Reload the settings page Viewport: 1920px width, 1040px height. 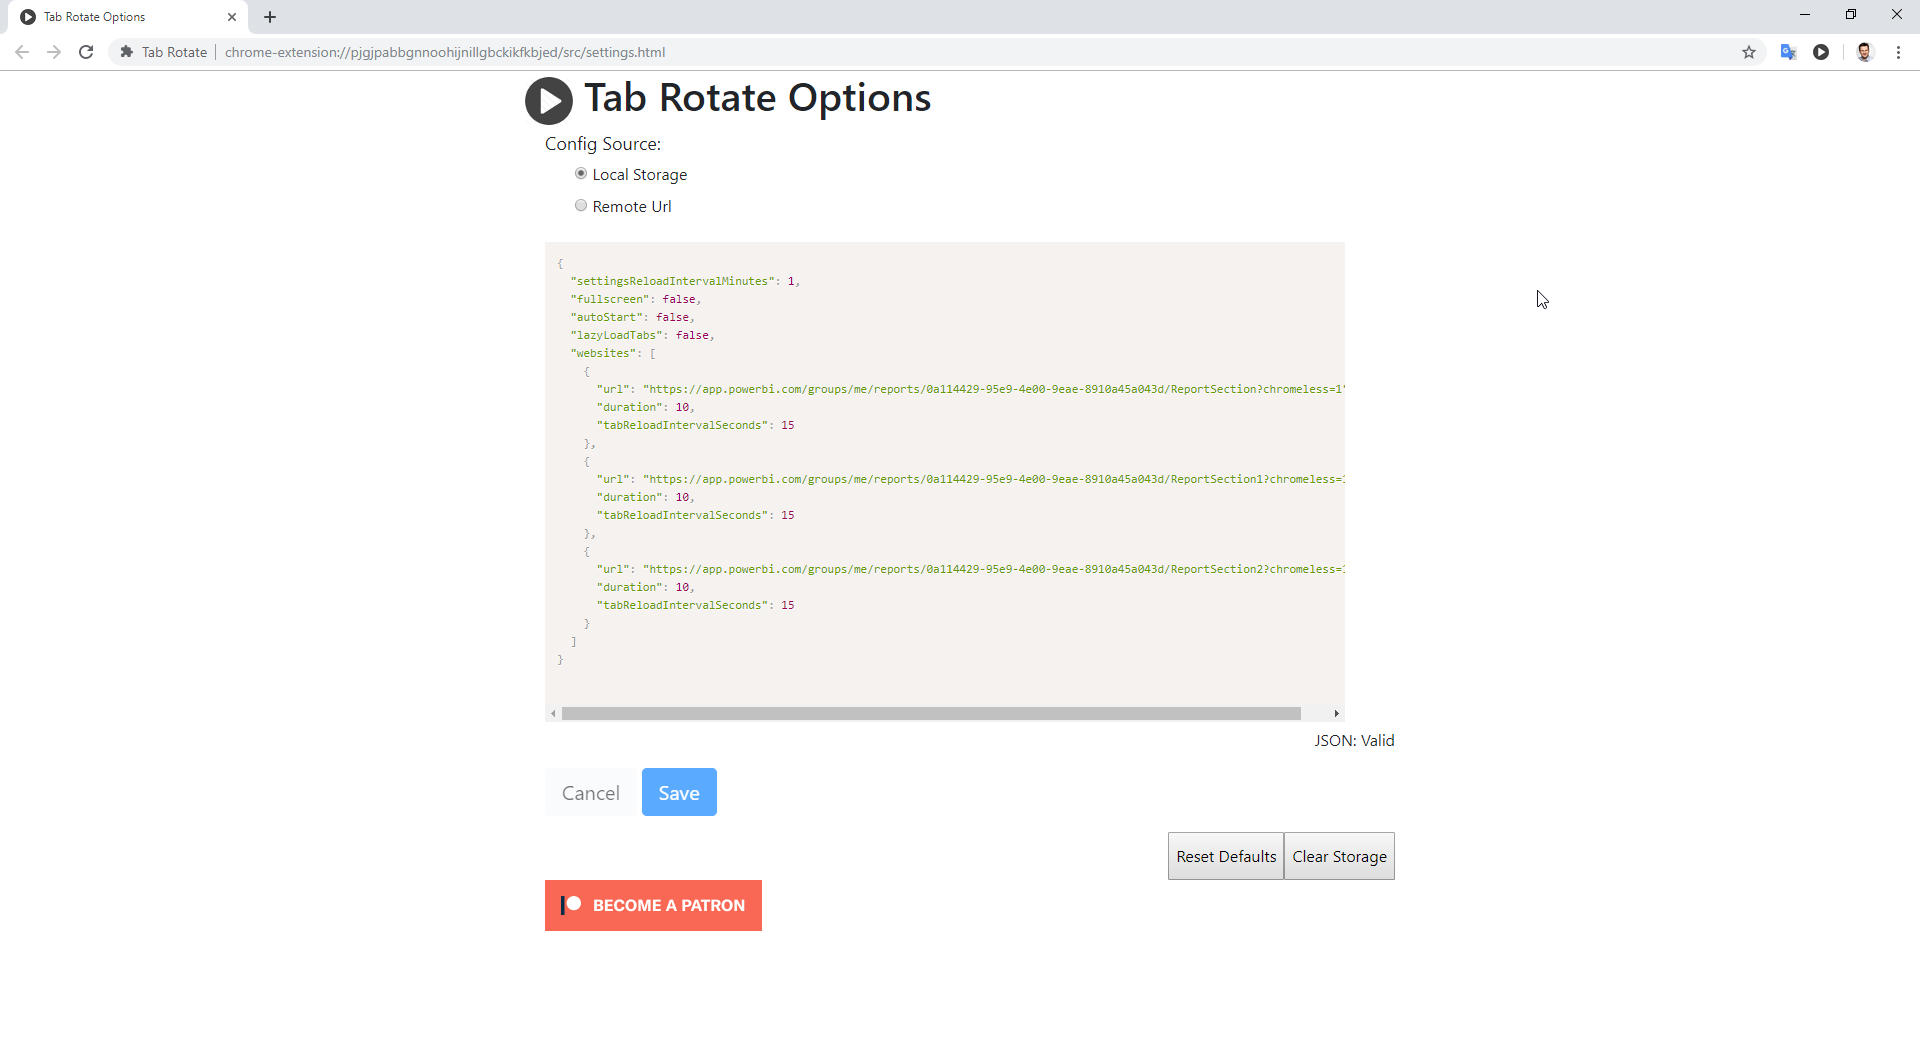click(x=86, y=52)
